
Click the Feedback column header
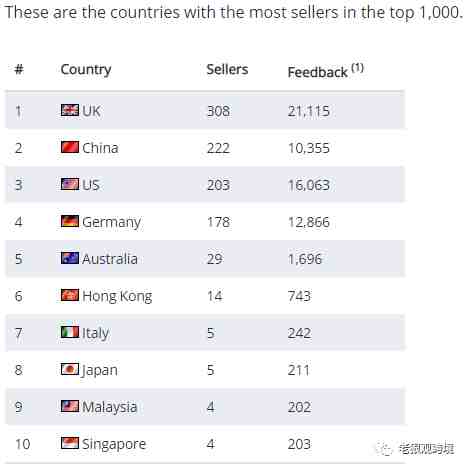(318, 72)
